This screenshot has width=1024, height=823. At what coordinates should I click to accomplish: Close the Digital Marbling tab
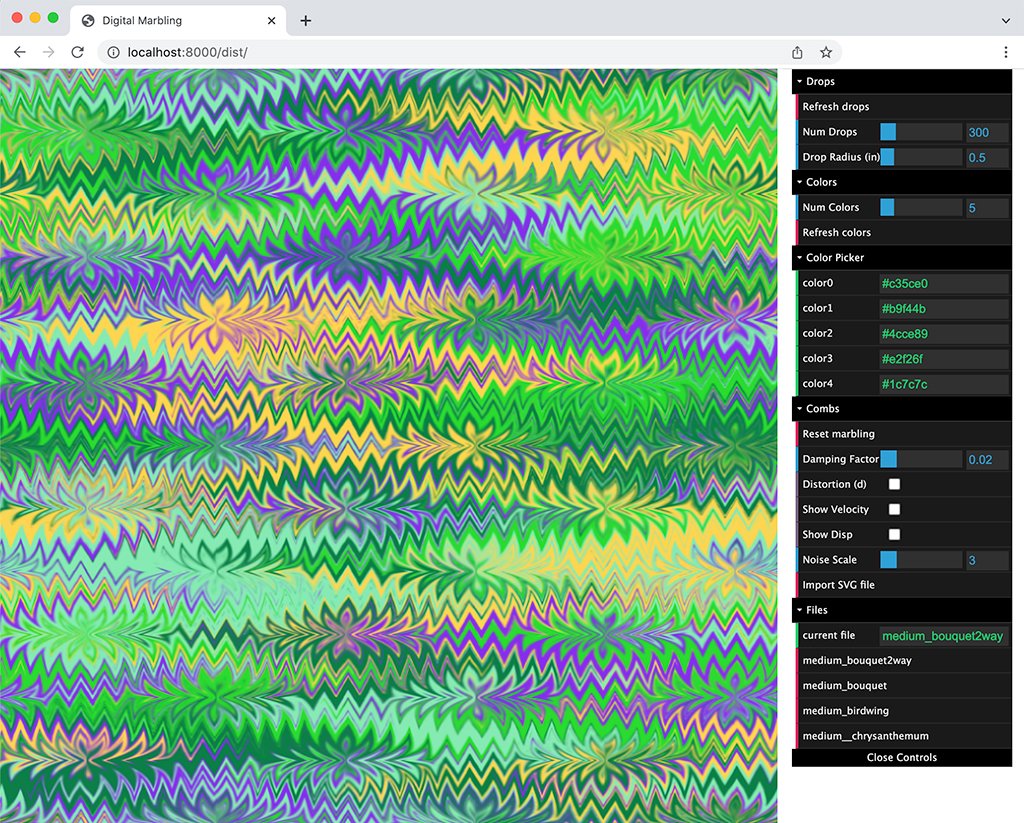click(272, 20)
